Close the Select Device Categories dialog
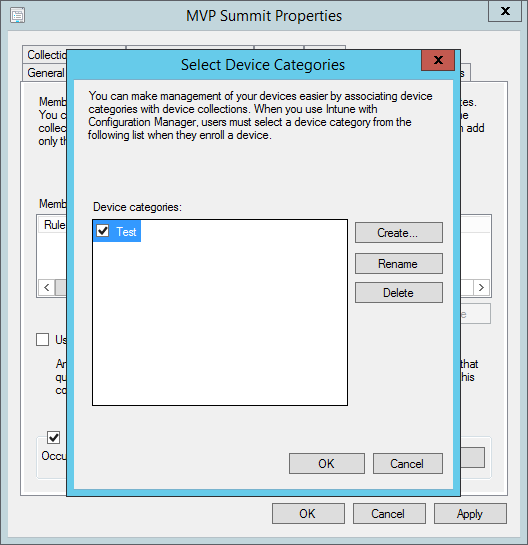Viewport: 528px width, 545px height. coord(438,60)
